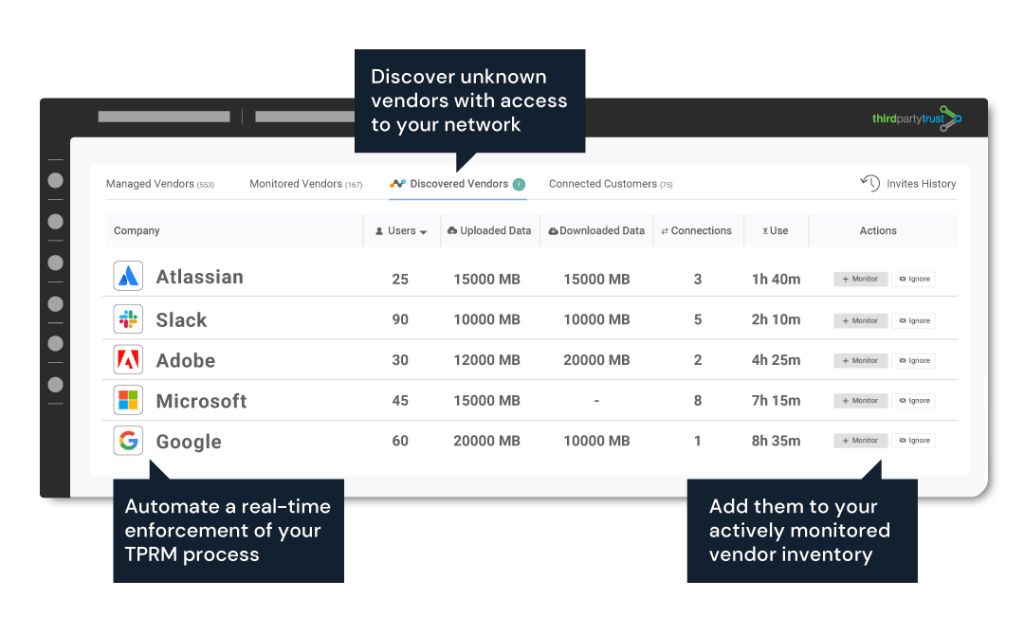
Task: Open the Managed Vendors tab
Action: coord(160,184)
